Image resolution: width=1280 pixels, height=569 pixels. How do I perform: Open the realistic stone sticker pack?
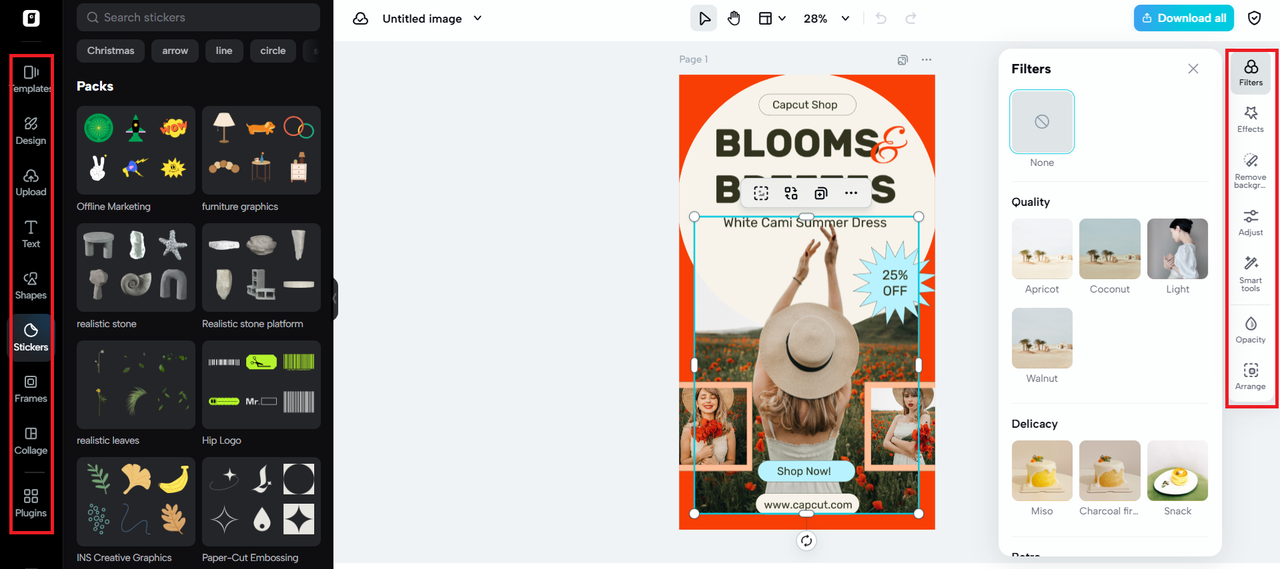point(136,267)
